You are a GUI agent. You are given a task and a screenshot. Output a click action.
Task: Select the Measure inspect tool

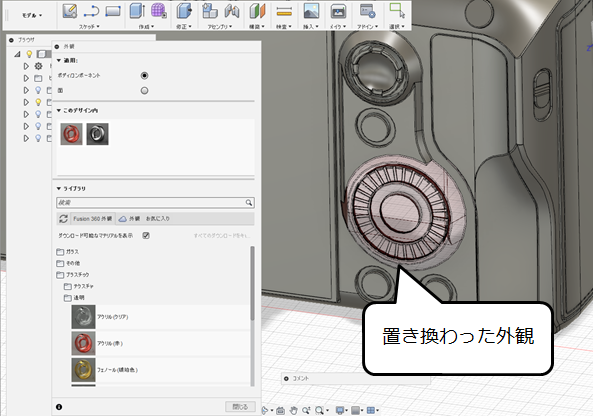(284, 12)
